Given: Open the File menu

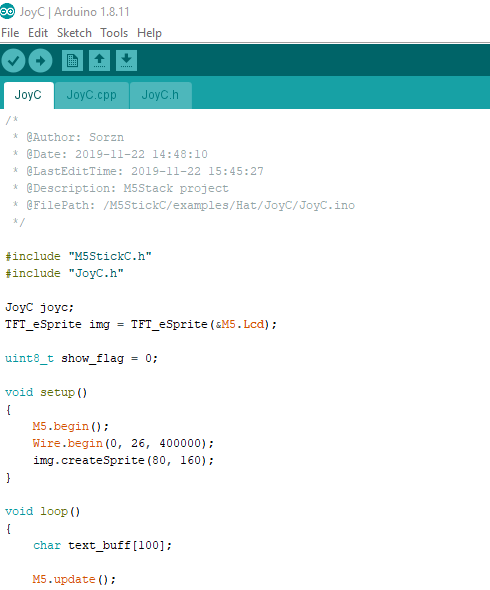Looking at the screenshot, I should (10, 33).
